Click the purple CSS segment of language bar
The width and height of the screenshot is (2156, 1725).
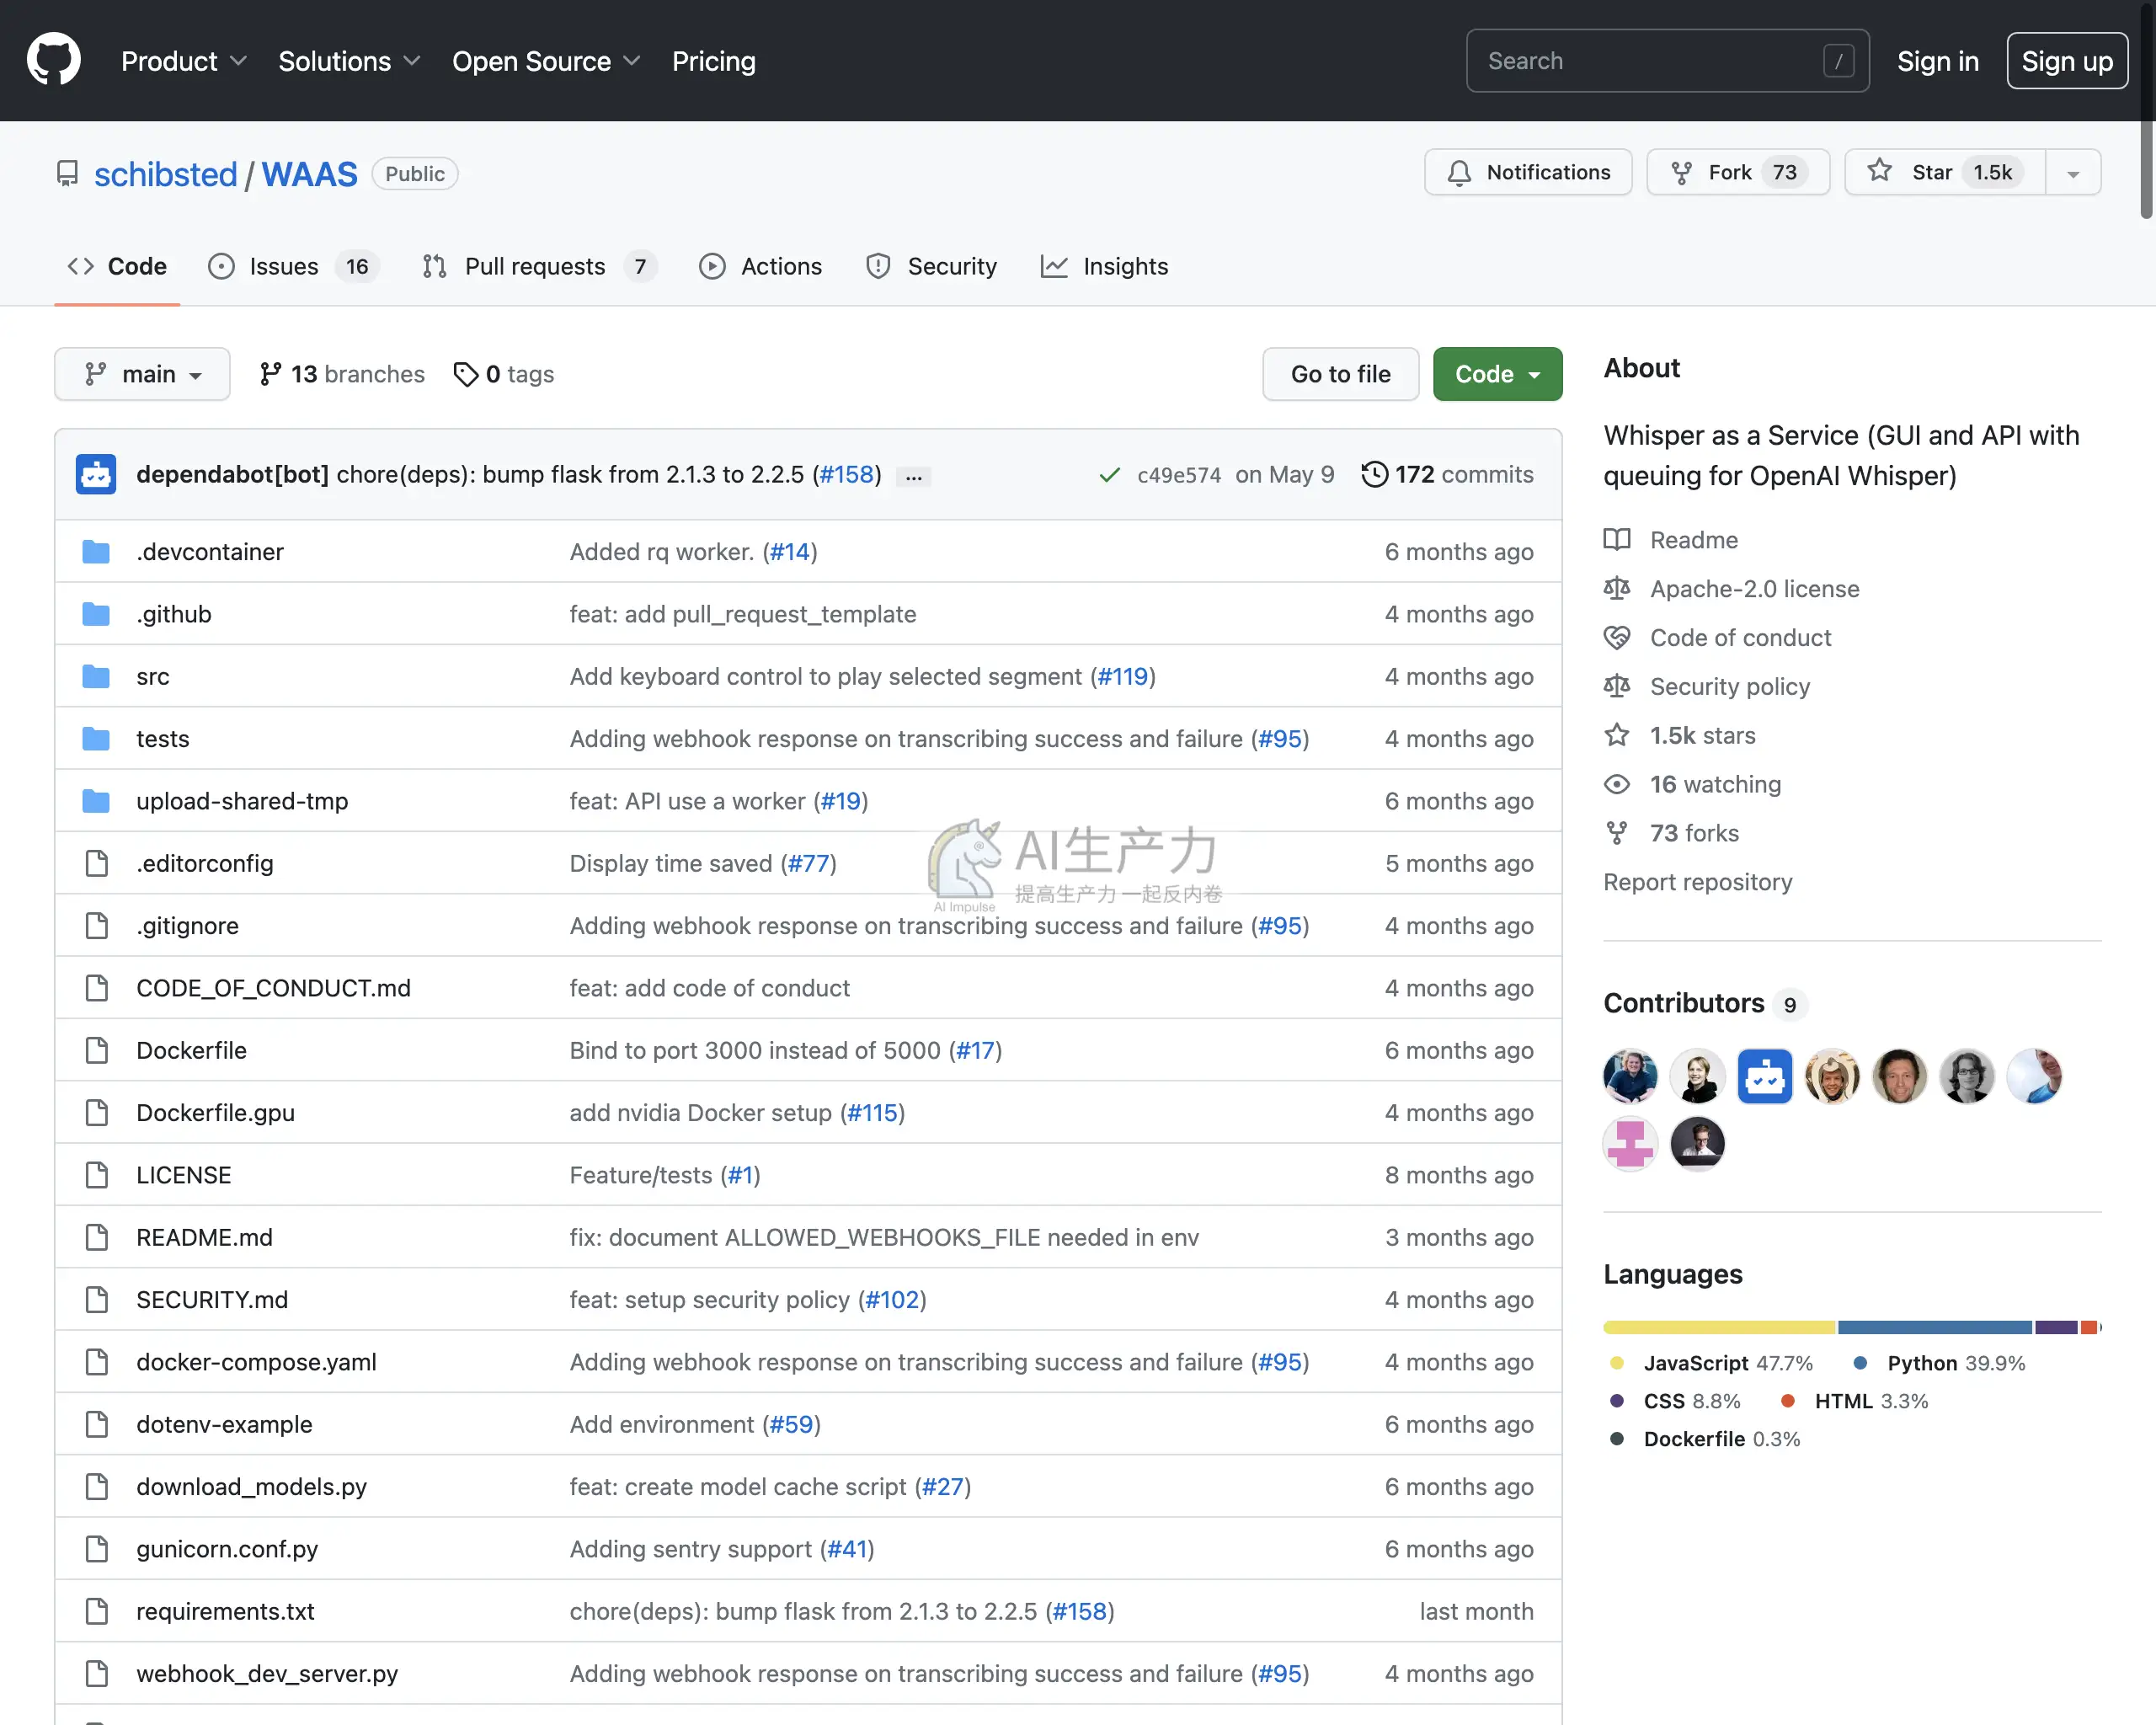click(2055, 1327)
